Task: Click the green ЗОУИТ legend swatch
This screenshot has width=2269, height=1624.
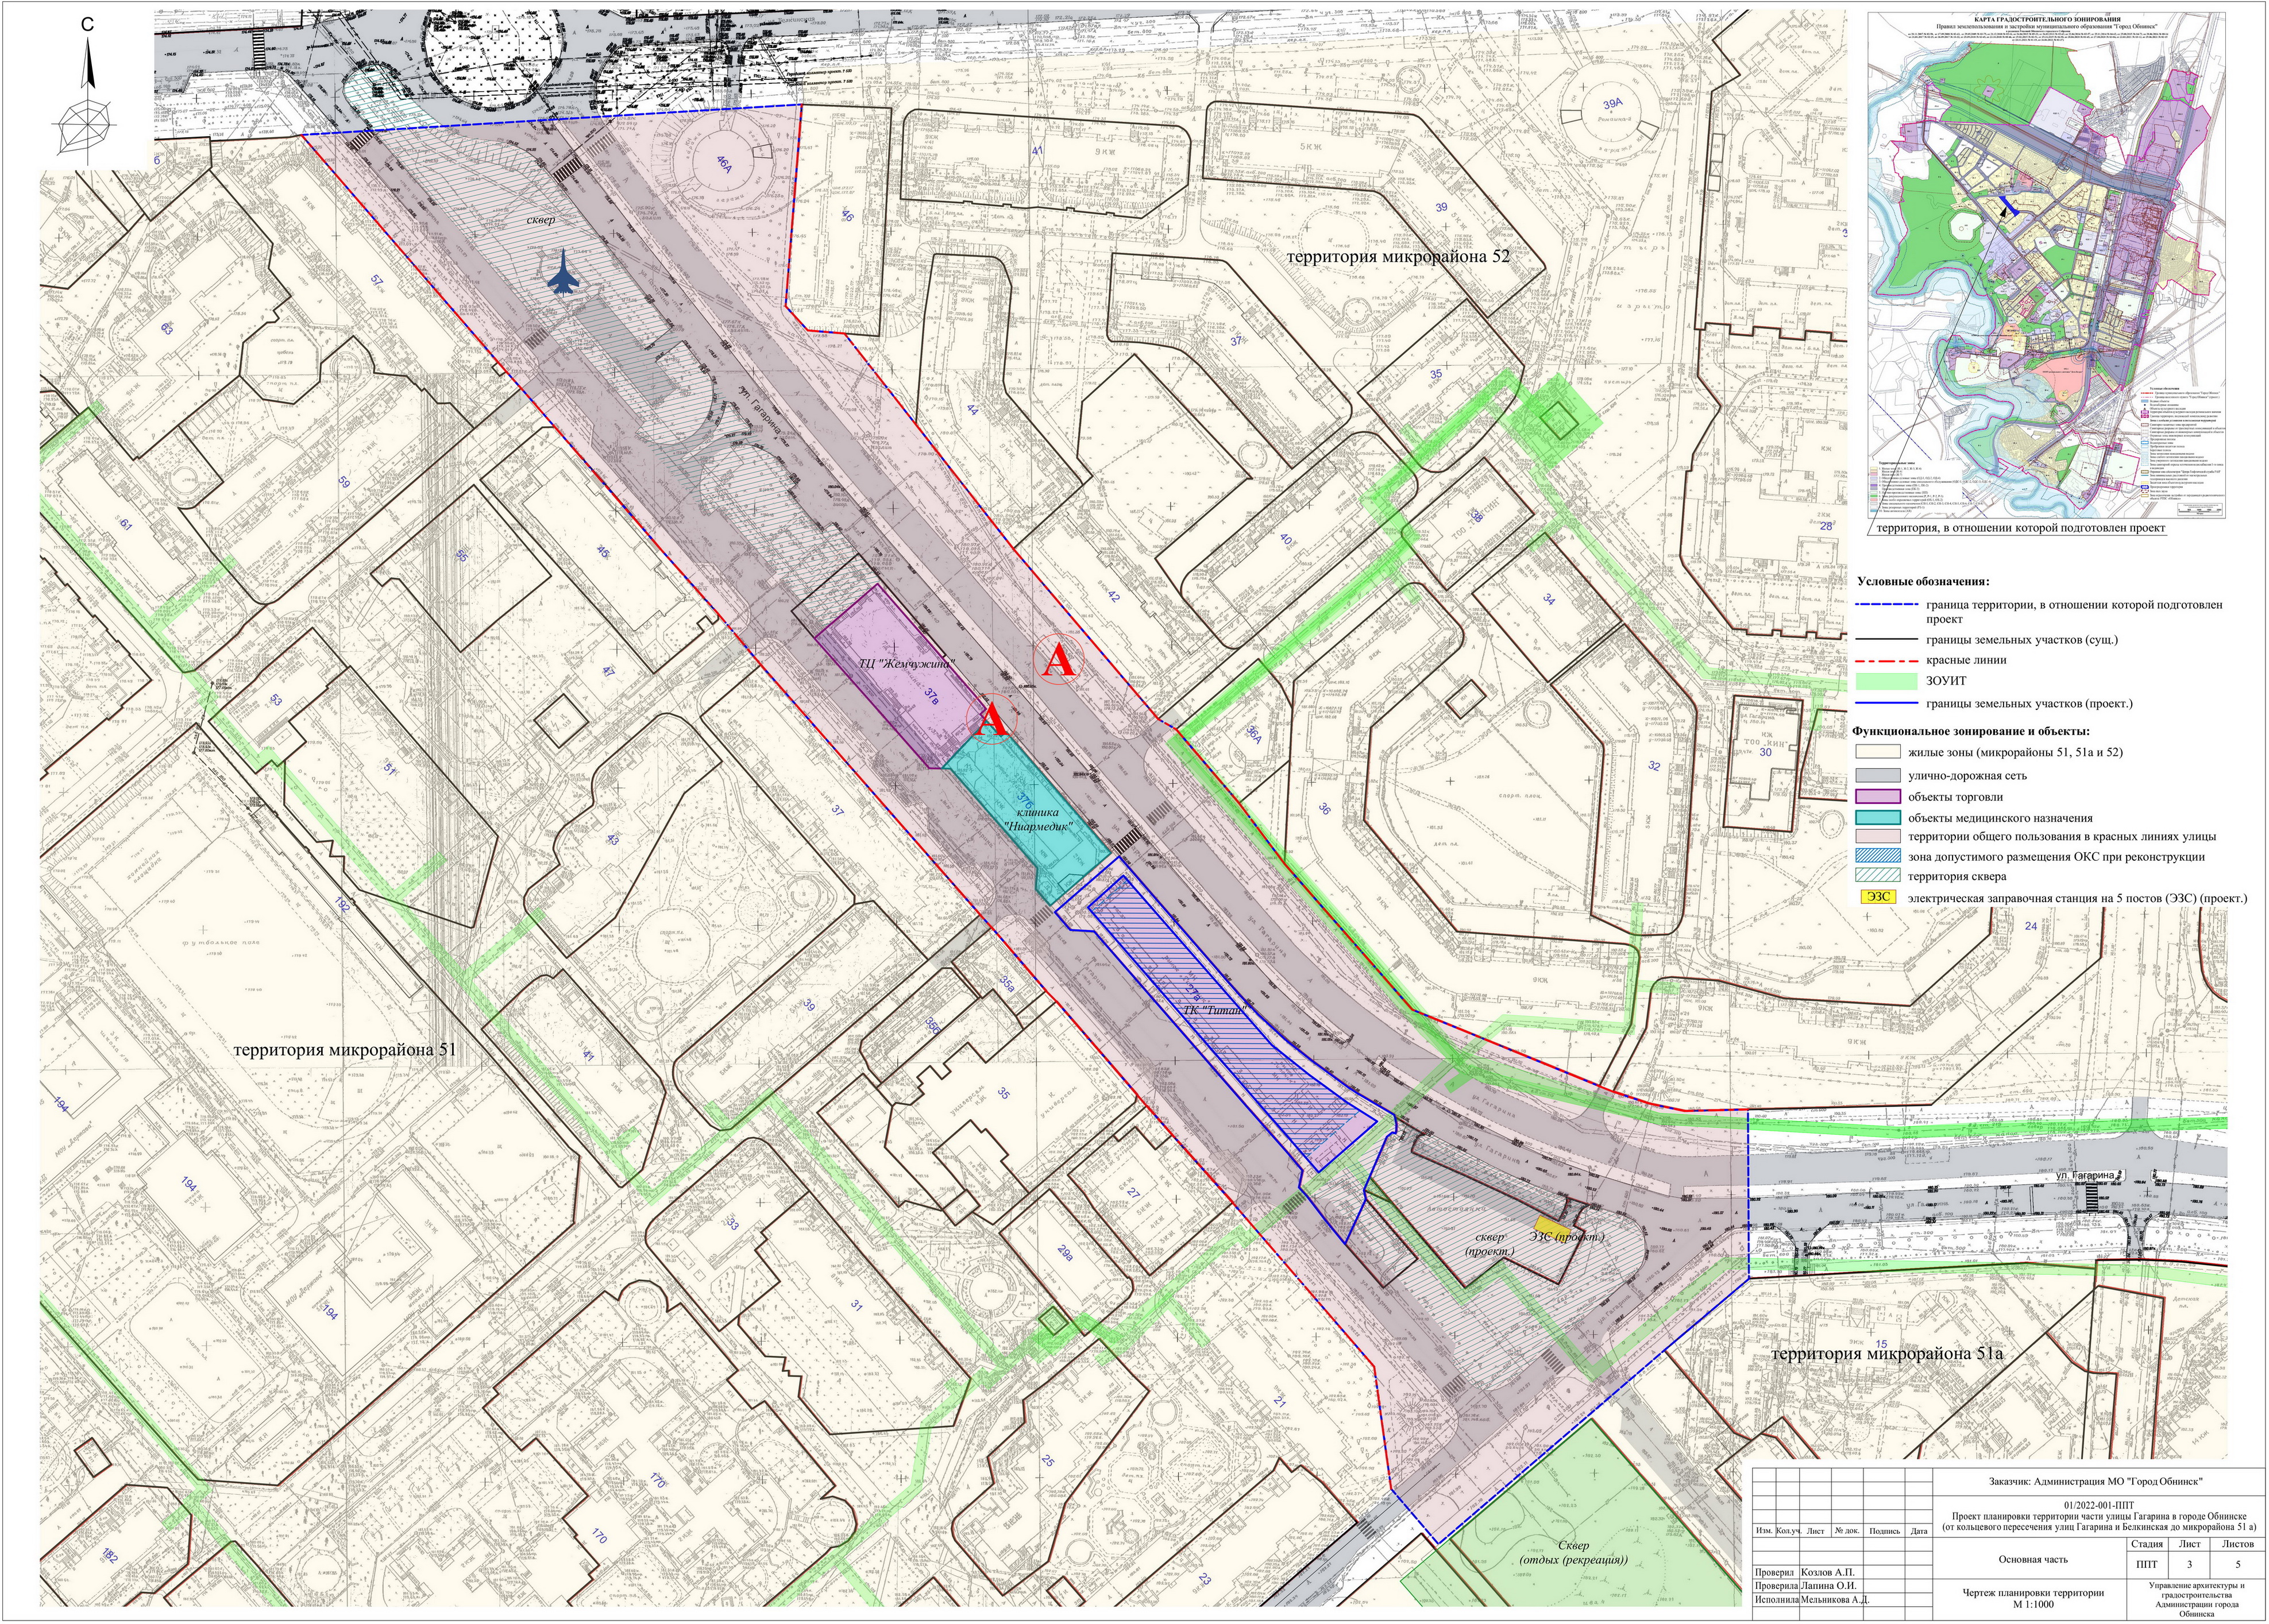Action: coord(1886,681)
